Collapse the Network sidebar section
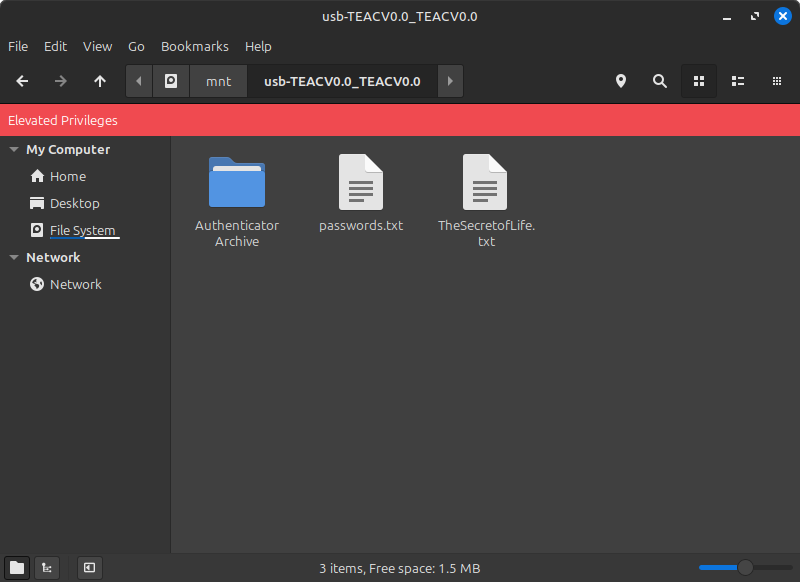This screenshot has height=582, width=800. tap(14, 257)
